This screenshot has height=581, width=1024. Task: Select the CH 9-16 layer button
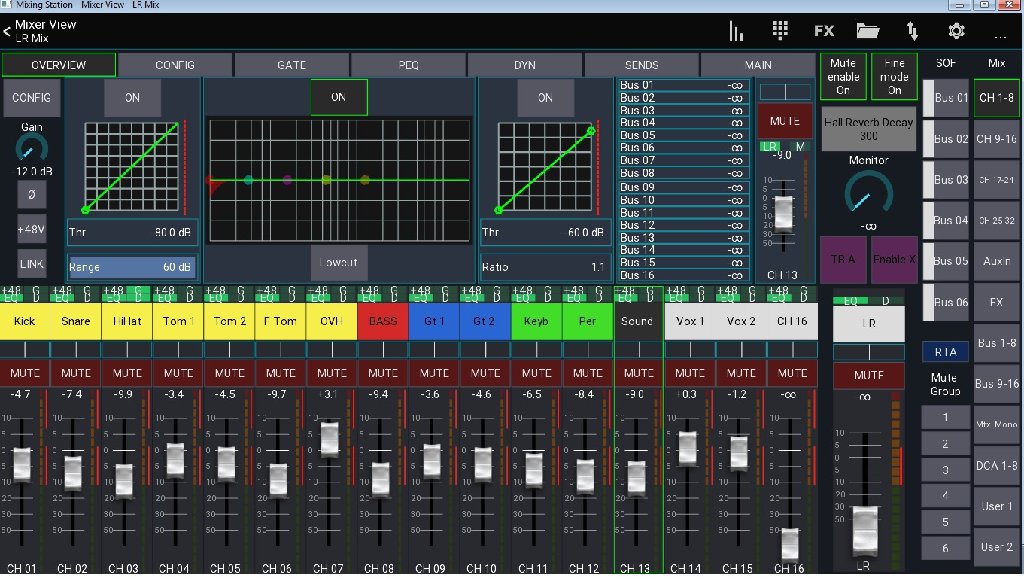[996, 139]
